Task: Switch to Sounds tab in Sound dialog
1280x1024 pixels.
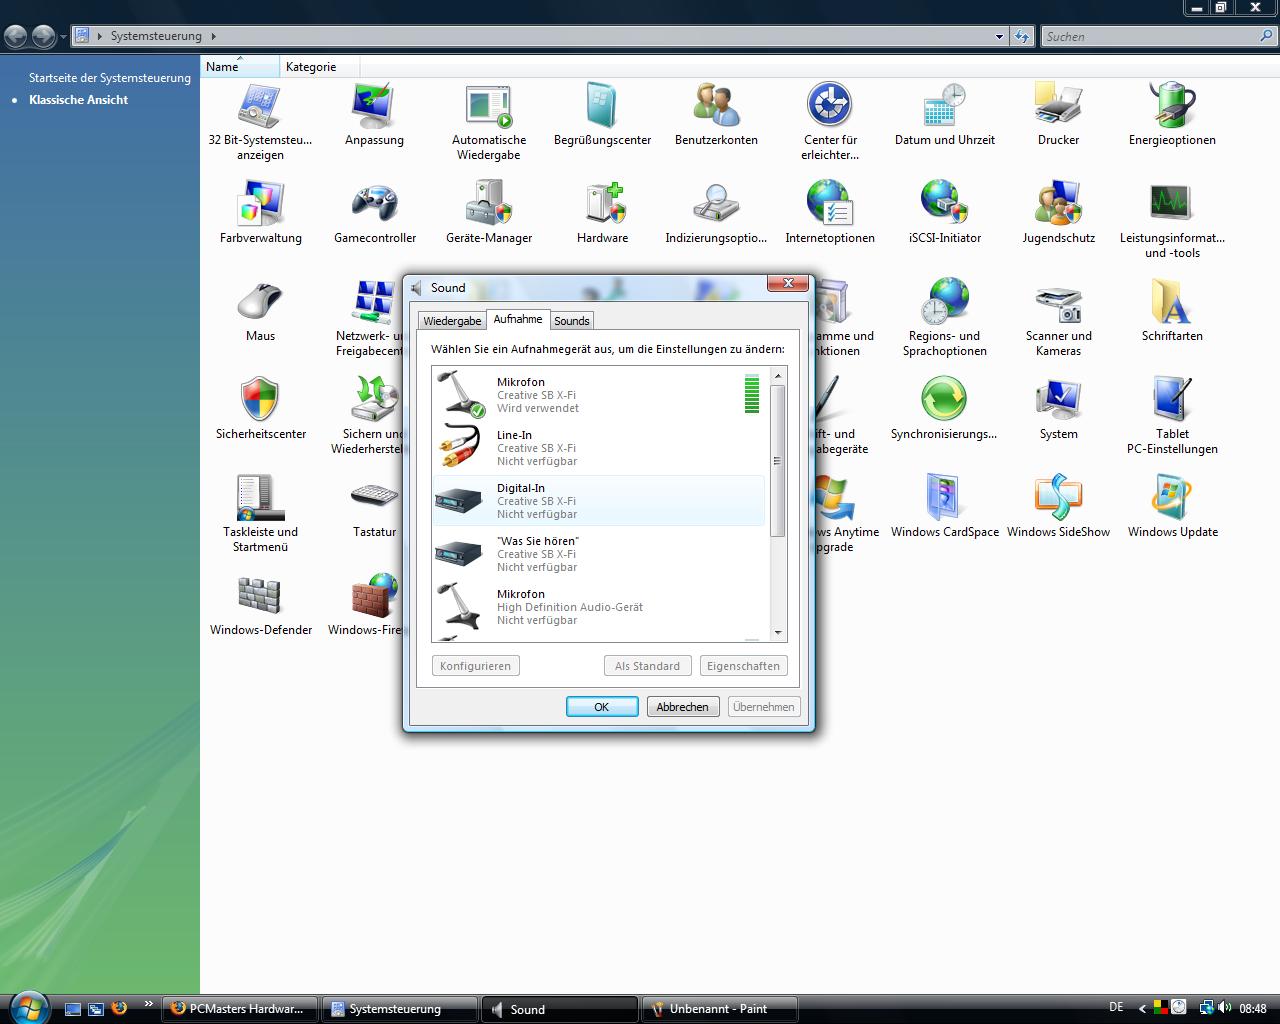Action: pos(572,321)
